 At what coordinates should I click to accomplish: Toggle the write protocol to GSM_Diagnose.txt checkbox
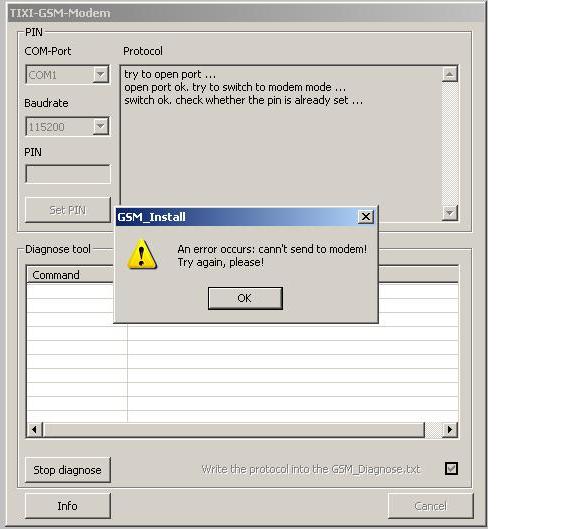[451, 468]
